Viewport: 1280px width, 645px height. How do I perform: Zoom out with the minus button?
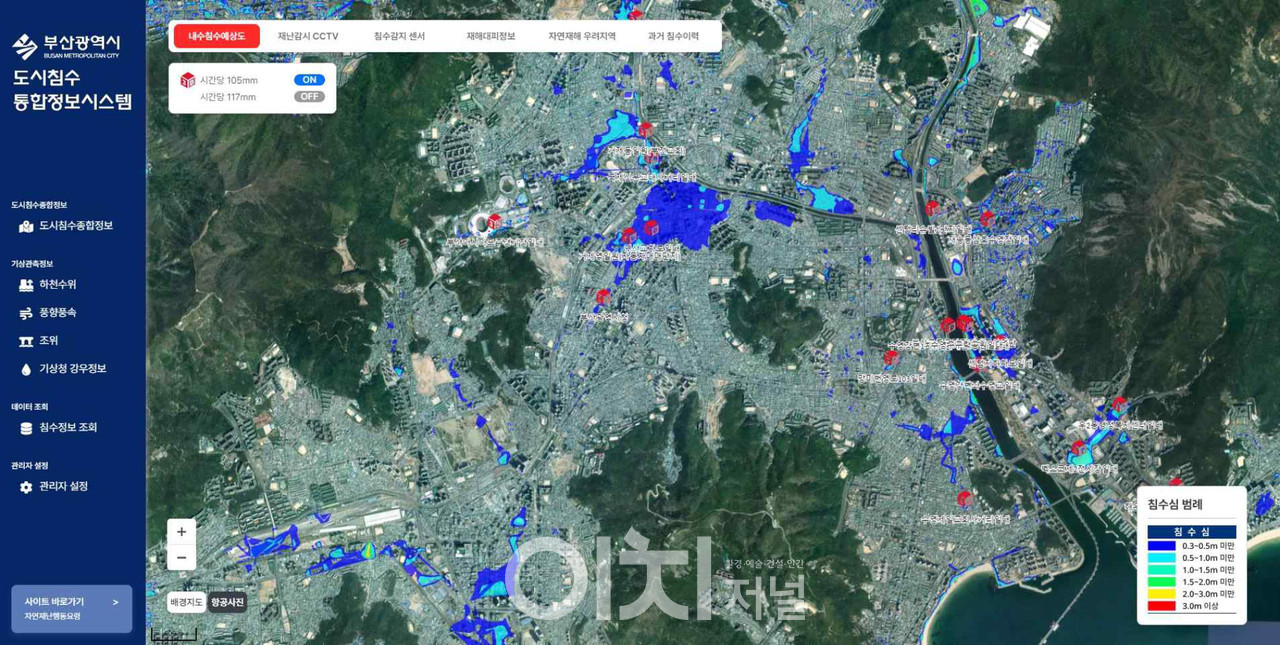click(x=181, y=557)
